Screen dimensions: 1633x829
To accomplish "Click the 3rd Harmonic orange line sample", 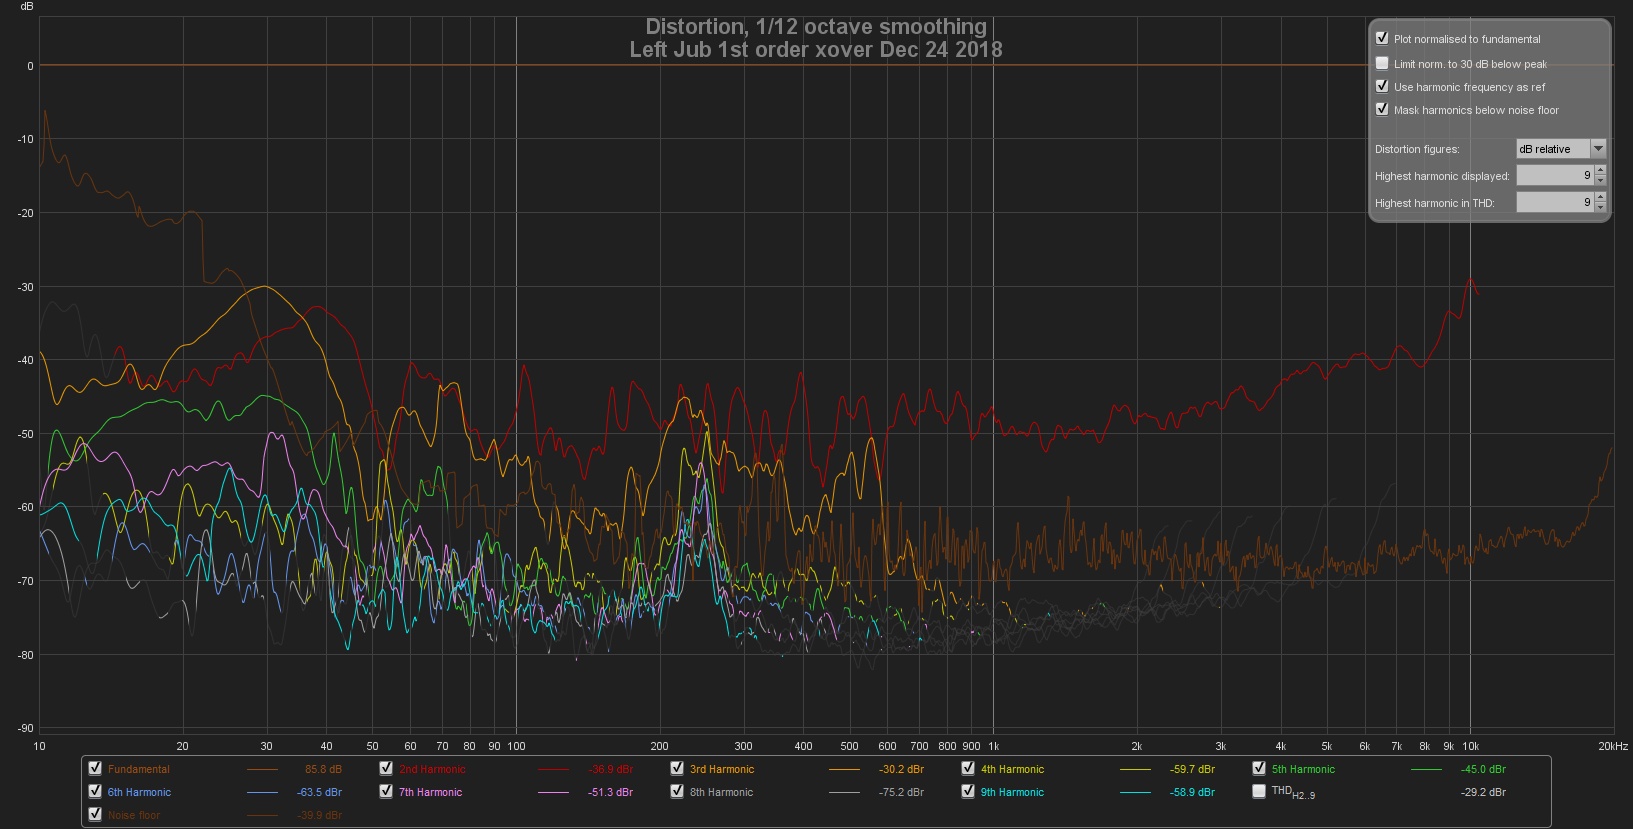I will [845, 770].
